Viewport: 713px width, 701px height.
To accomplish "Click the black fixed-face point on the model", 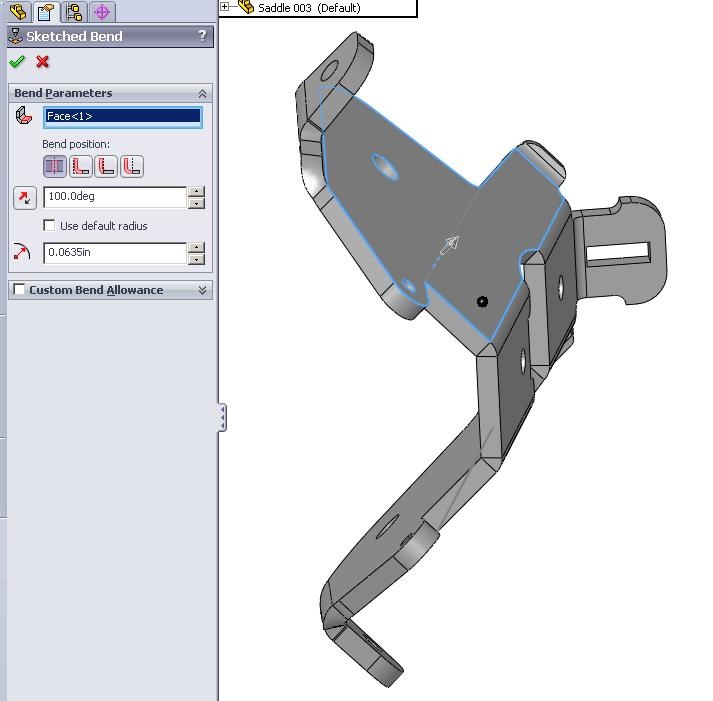I will click(x=482, y=301).
